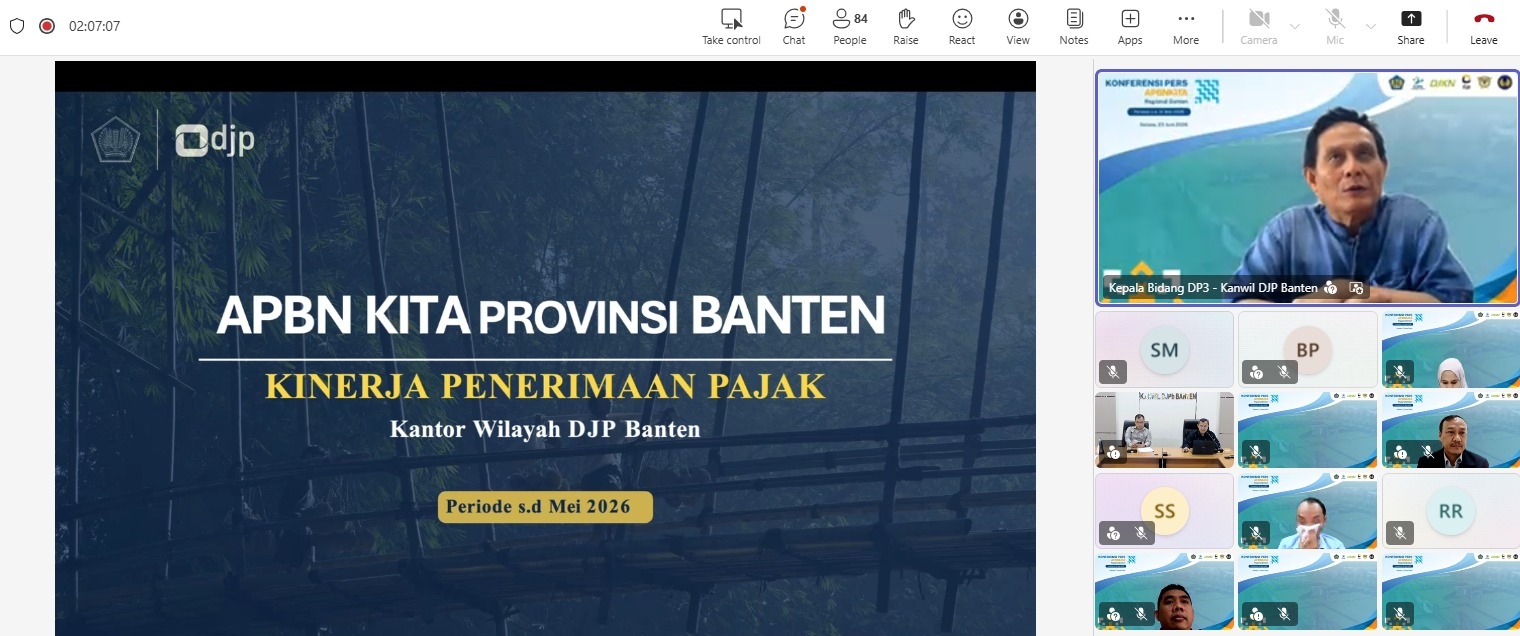Raise your hand in the meeting
The image size is (1520, 636).
pyautogui.click(x=906, y=27)
